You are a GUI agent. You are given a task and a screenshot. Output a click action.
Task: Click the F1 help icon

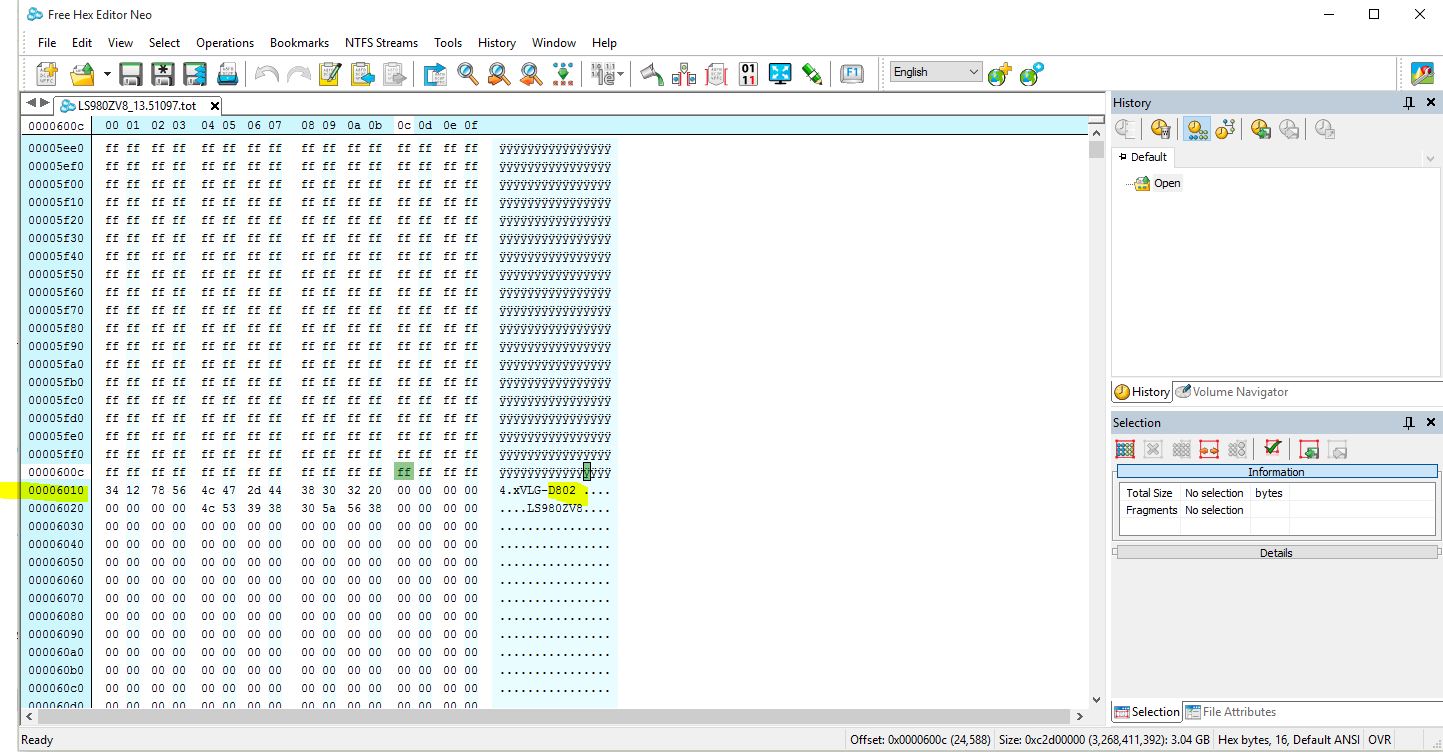[851, 73]
